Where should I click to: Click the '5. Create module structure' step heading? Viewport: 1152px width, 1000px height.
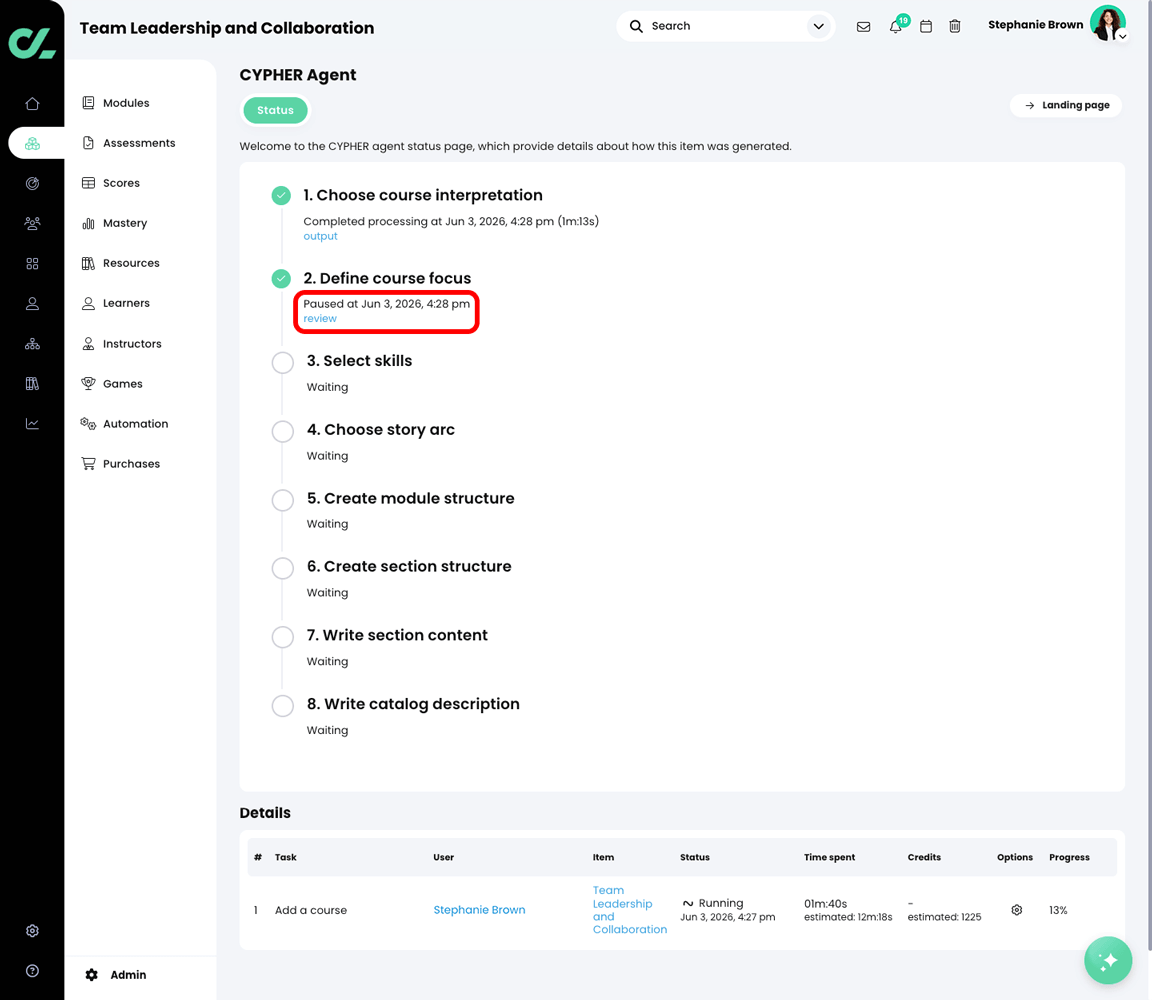411,498
